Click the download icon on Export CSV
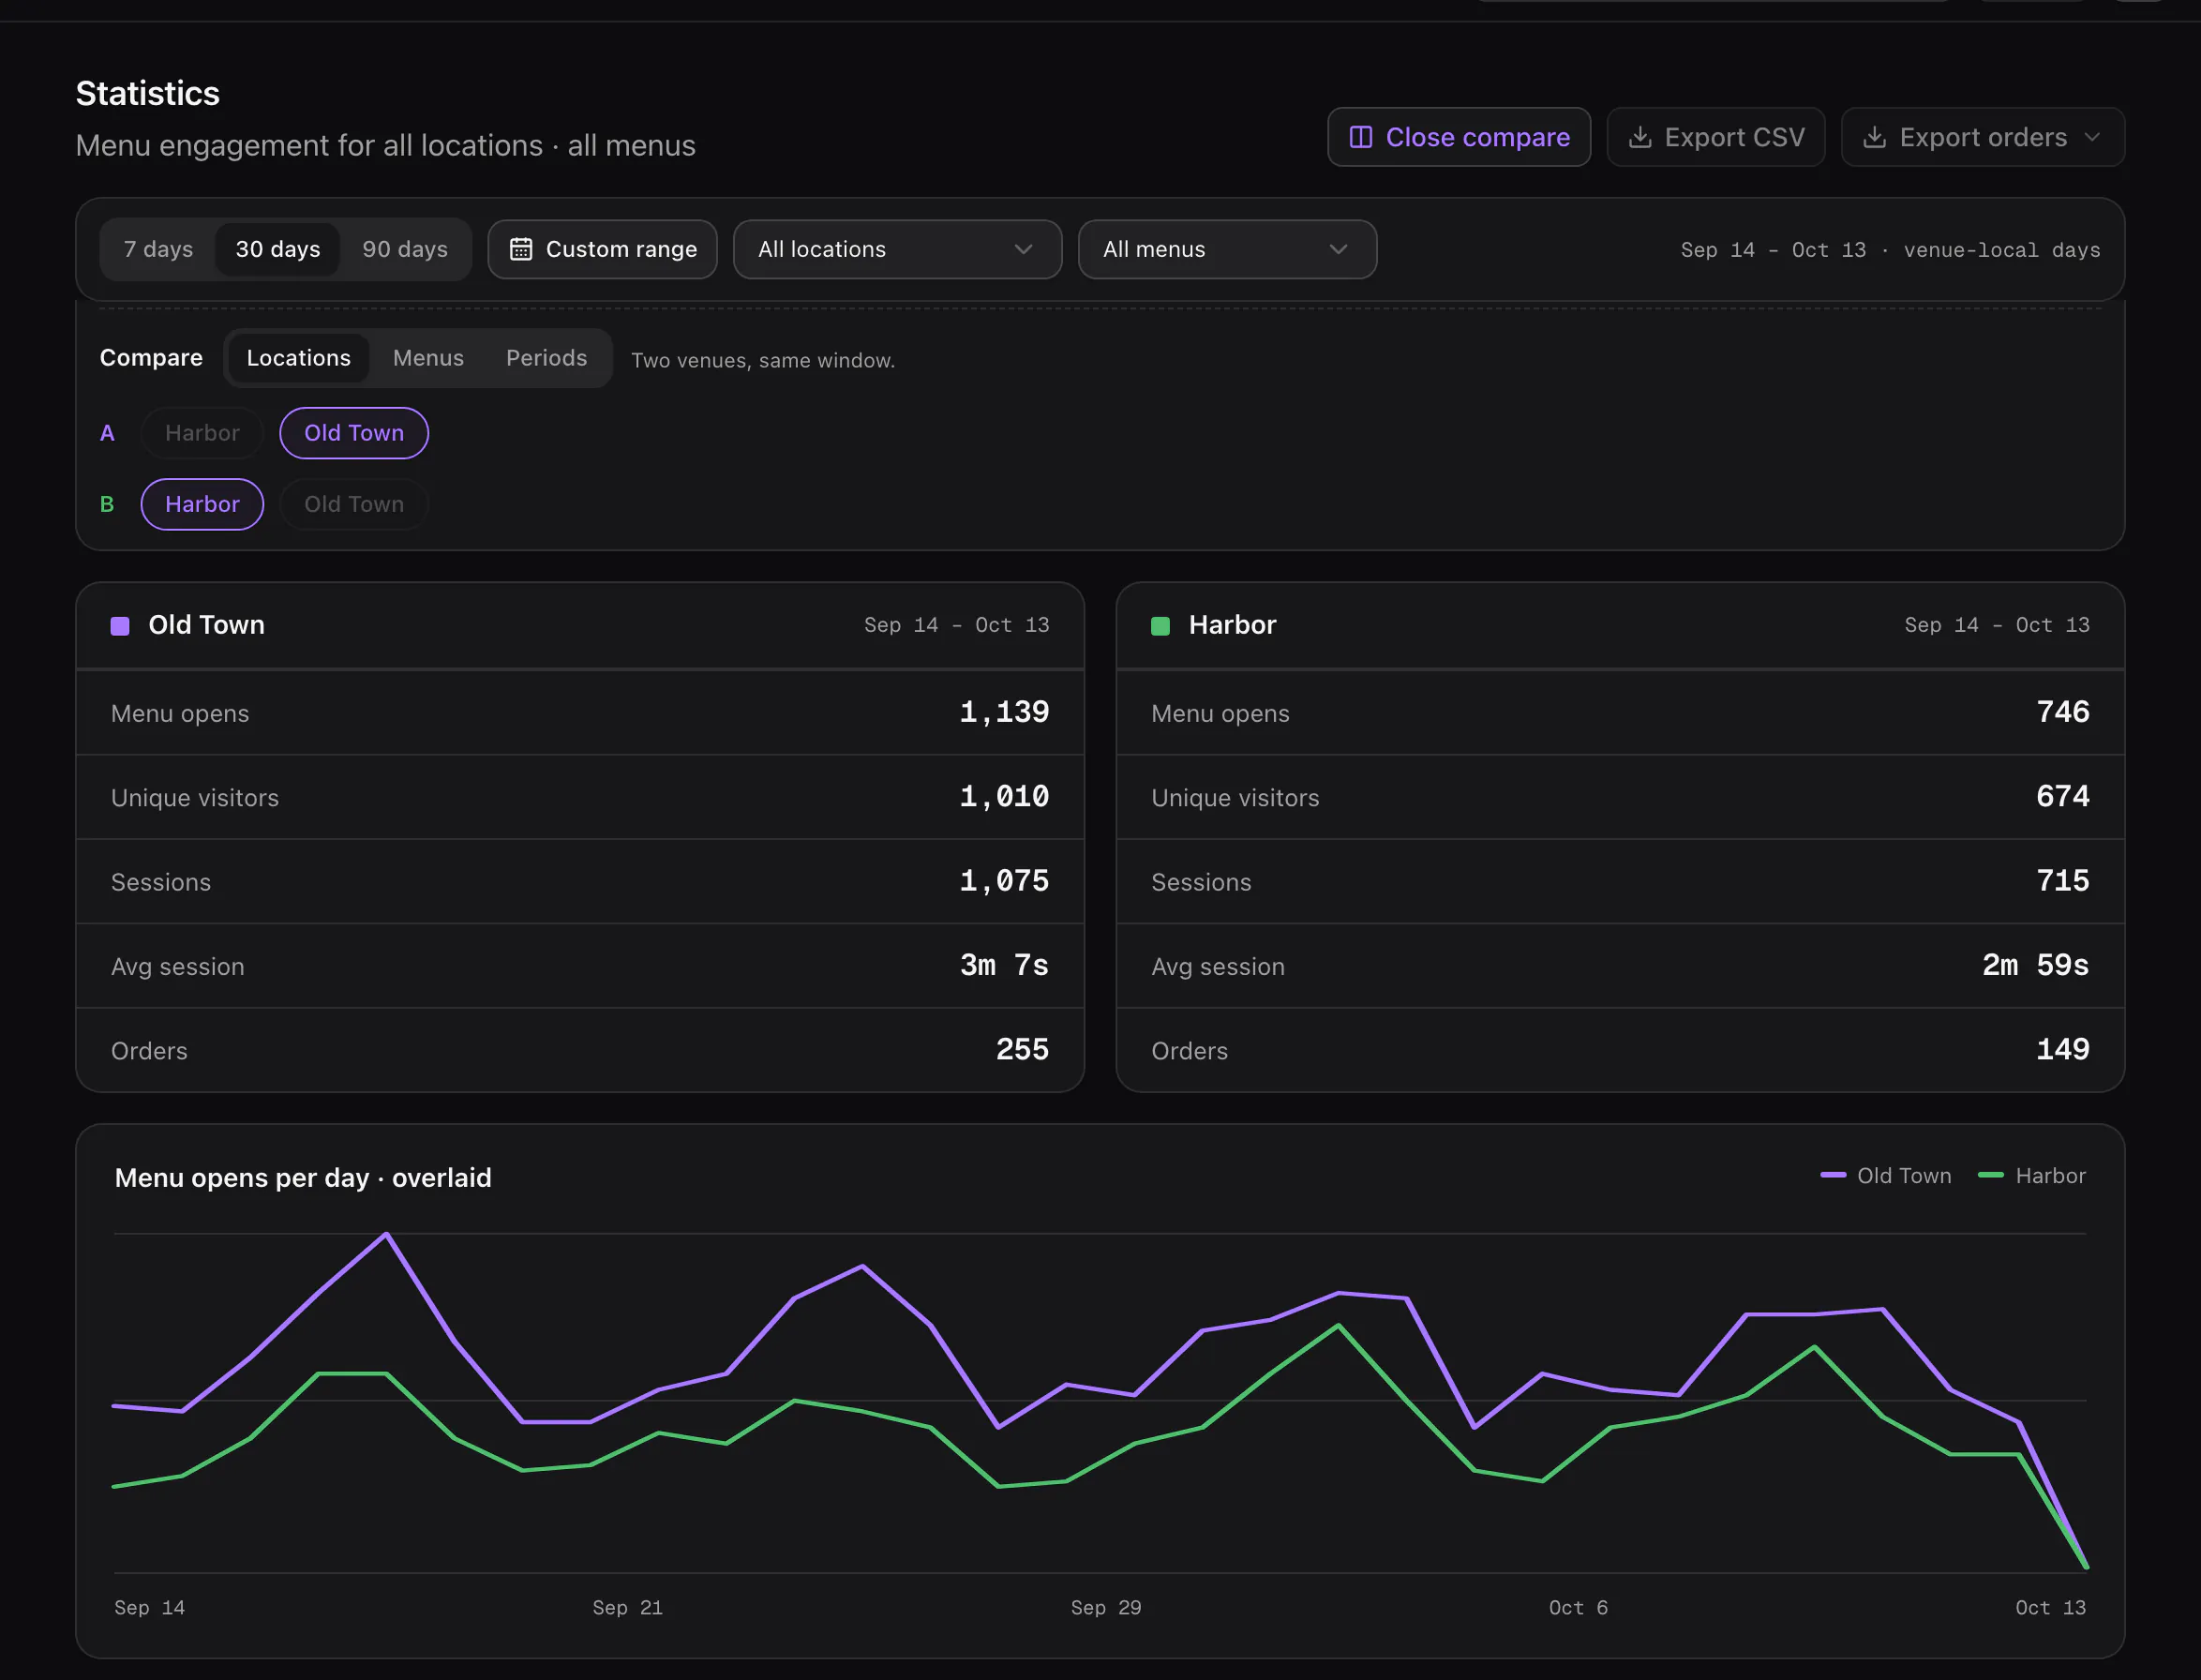This screenshot has width=2201, height=1680. coord(1640,137)
